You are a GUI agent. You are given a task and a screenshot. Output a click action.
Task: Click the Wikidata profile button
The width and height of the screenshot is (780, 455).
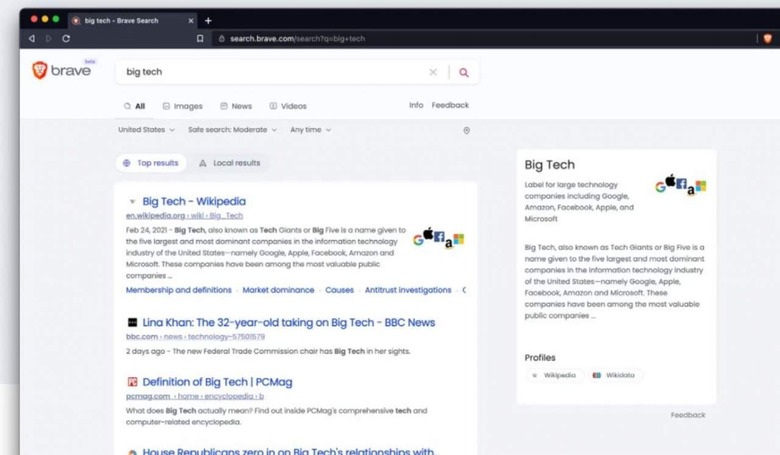coord(613,375)
